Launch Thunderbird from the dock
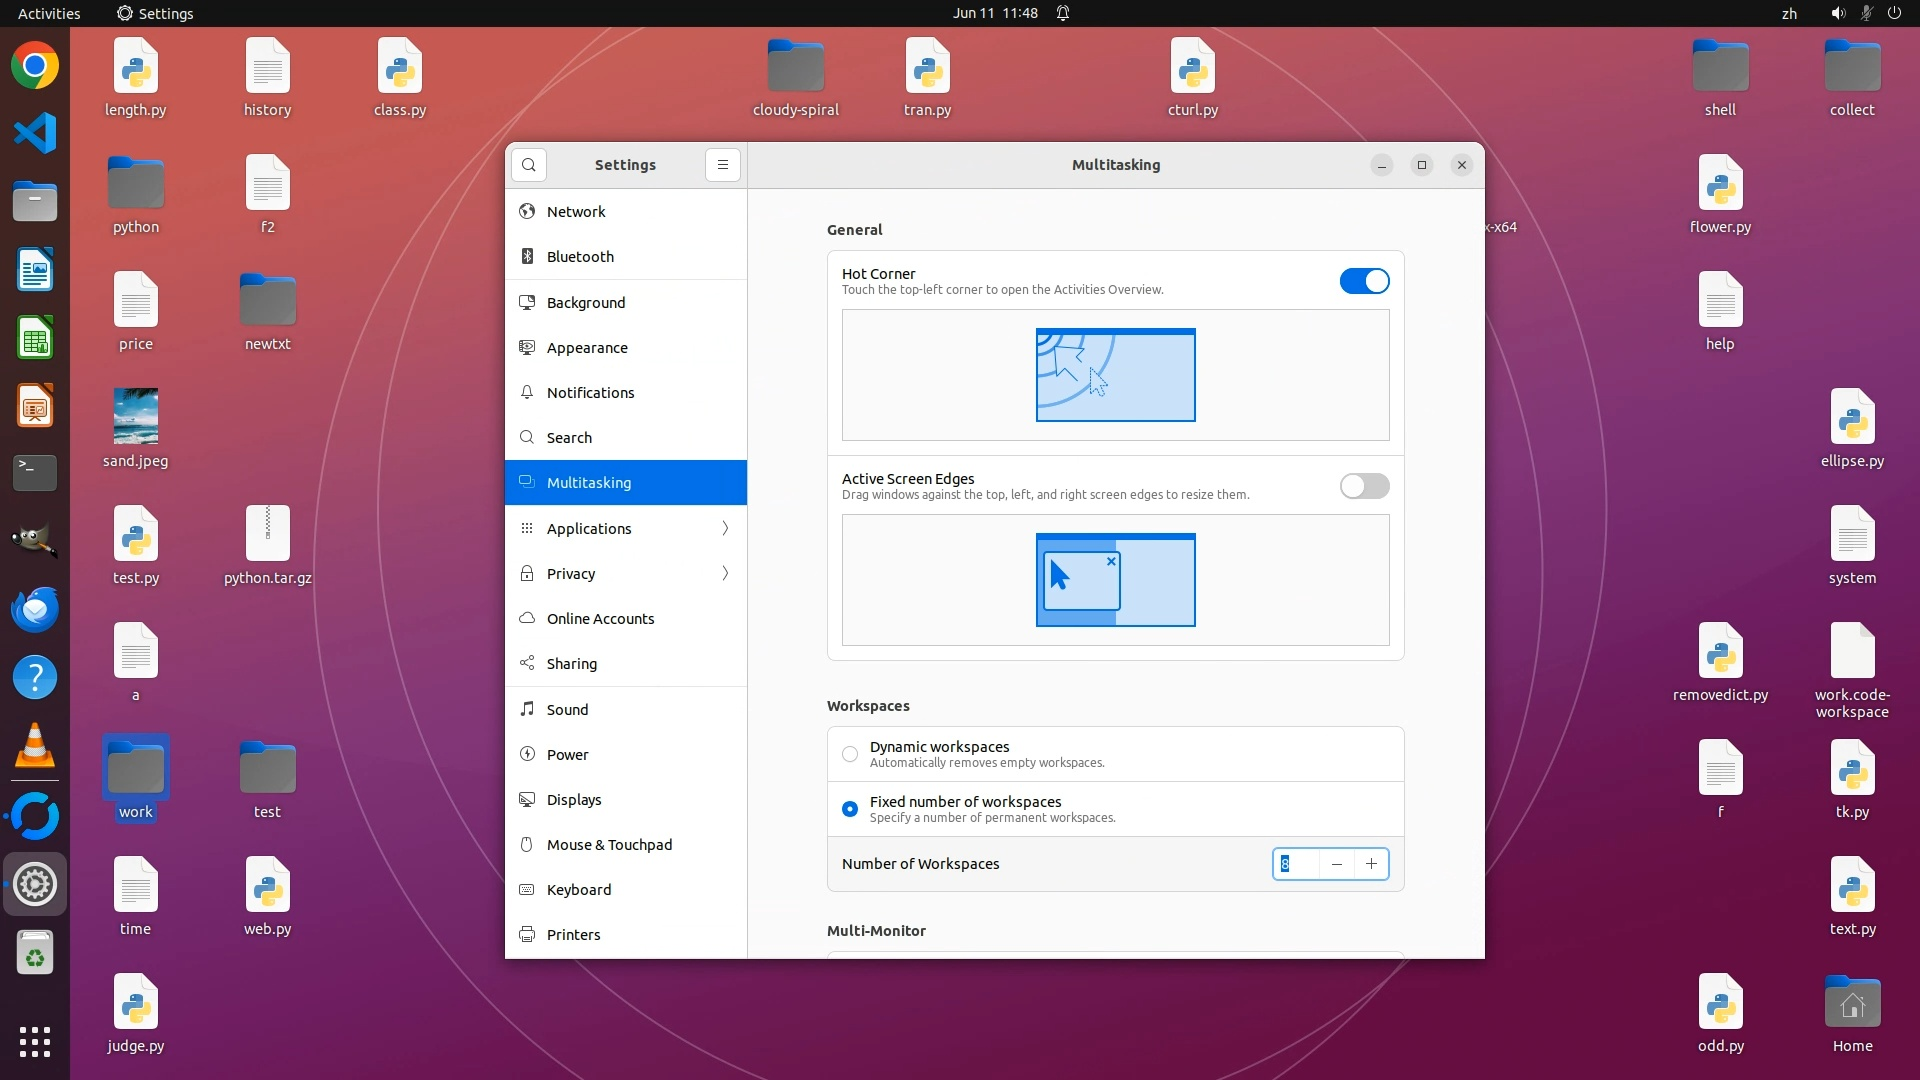The height and width of the screenshot is (1080, 1920). [x=35, y=609]
